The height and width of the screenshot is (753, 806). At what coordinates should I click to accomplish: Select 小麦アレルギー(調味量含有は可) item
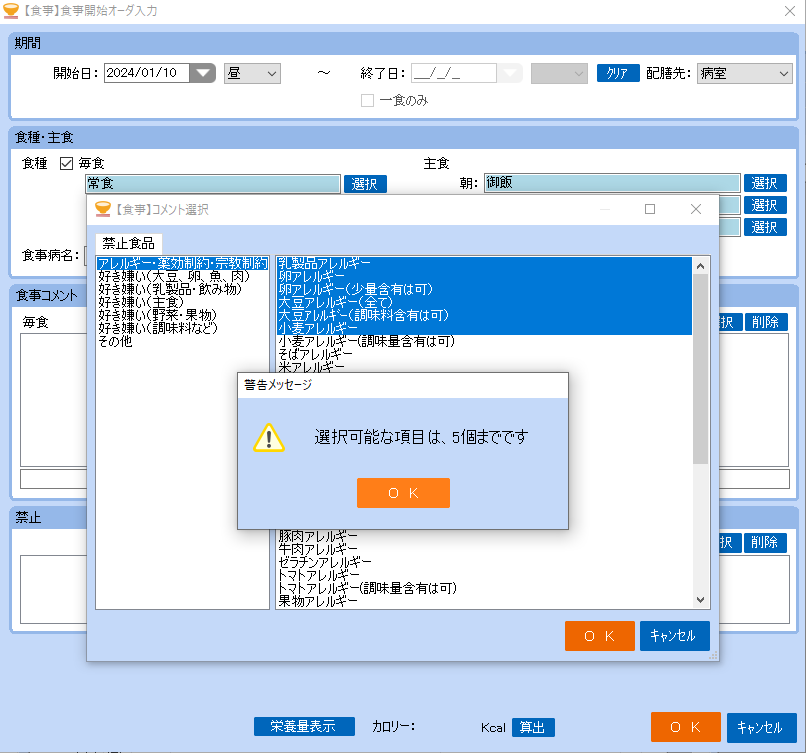(484, 341)
